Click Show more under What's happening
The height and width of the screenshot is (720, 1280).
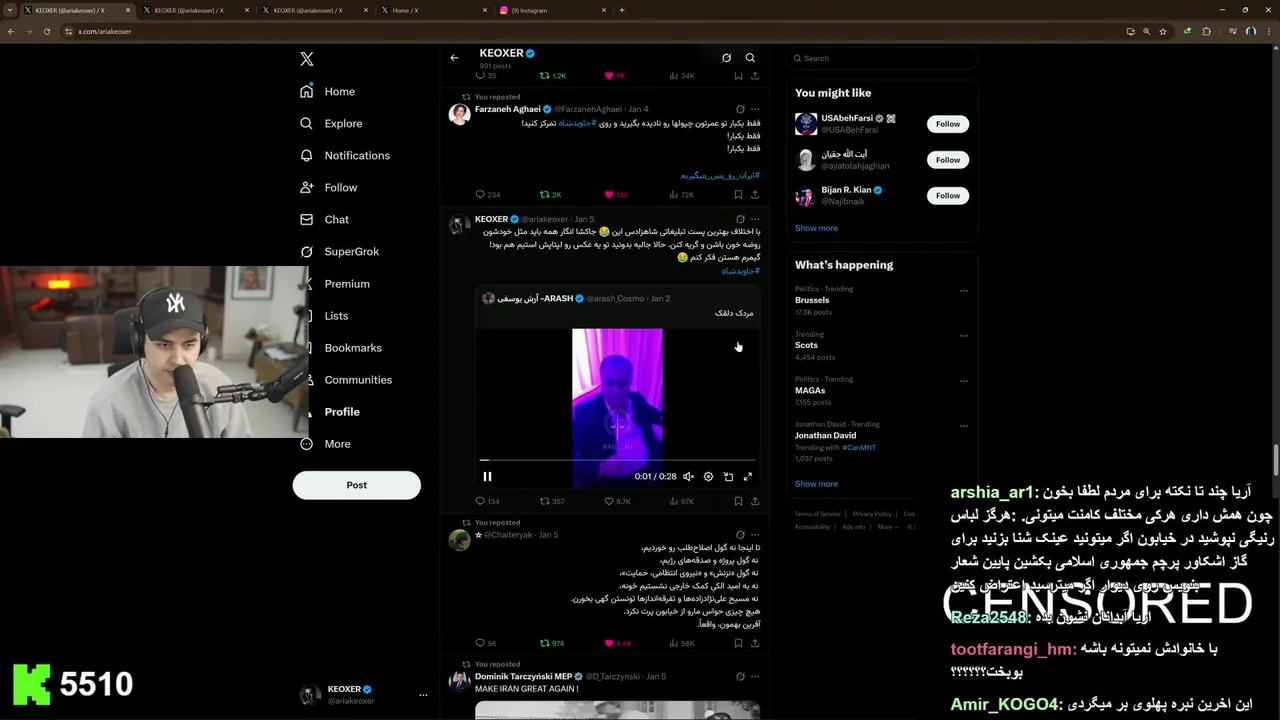(816, 484)
